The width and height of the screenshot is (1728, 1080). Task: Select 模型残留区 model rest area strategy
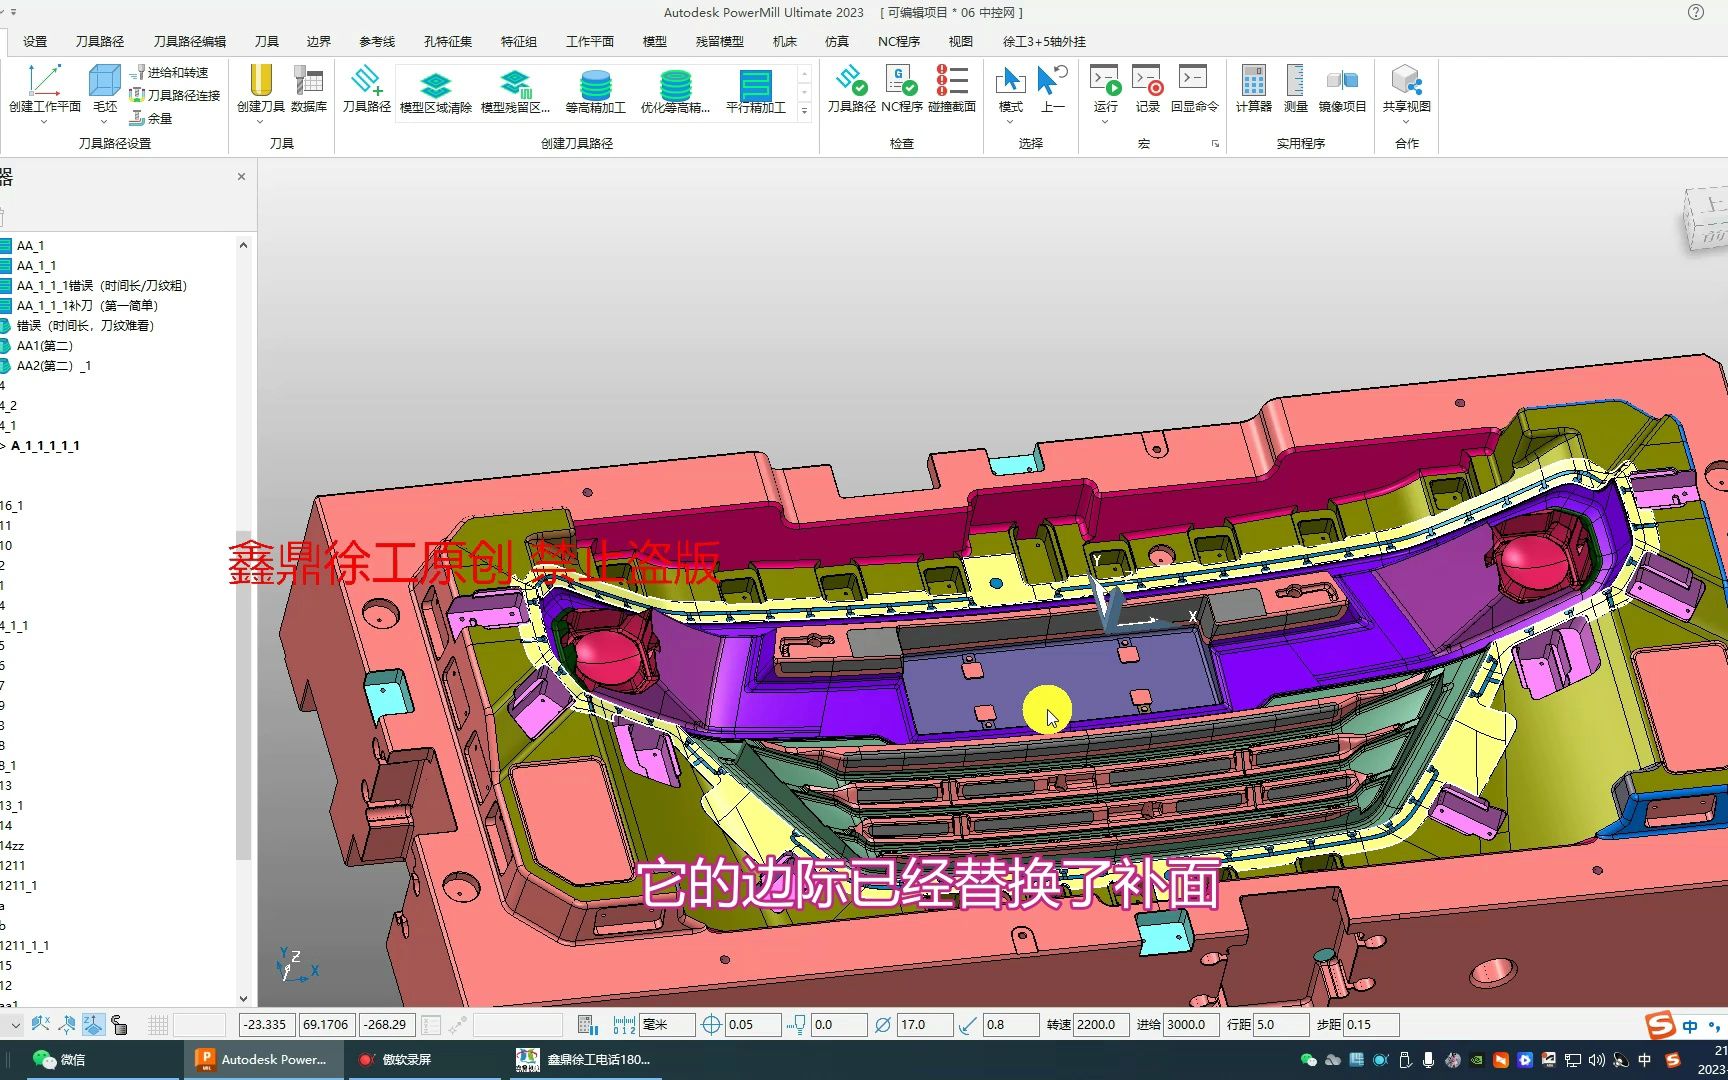click(x=515, y=91)
